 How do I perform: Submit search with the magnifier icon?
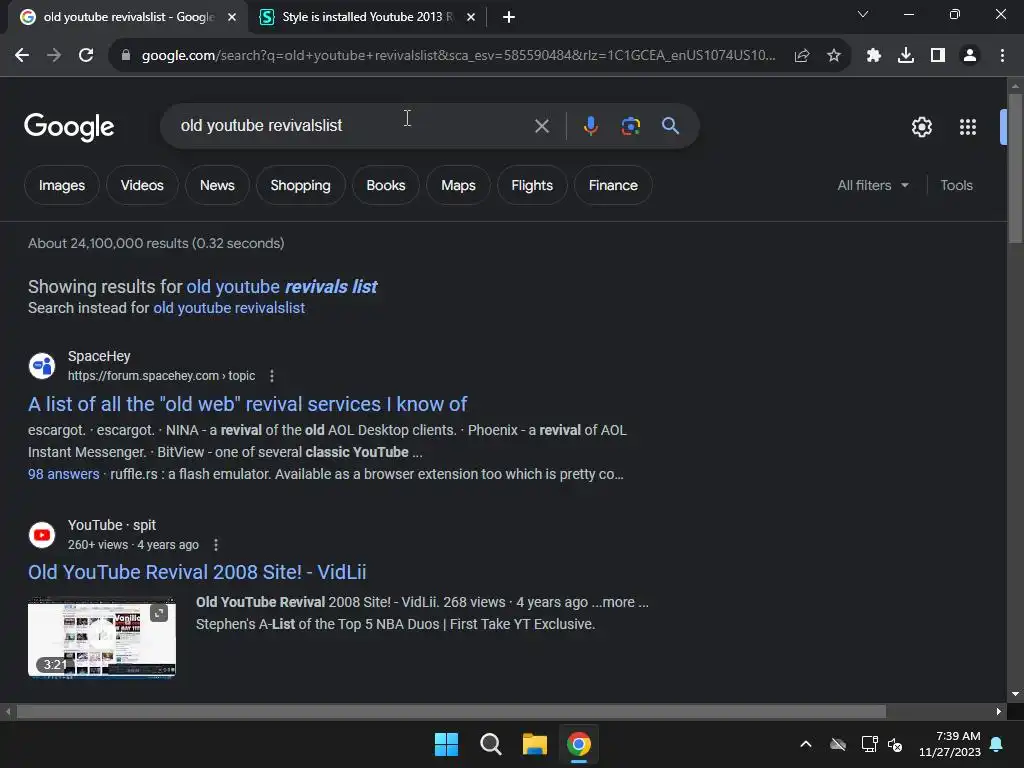[671, 126]
